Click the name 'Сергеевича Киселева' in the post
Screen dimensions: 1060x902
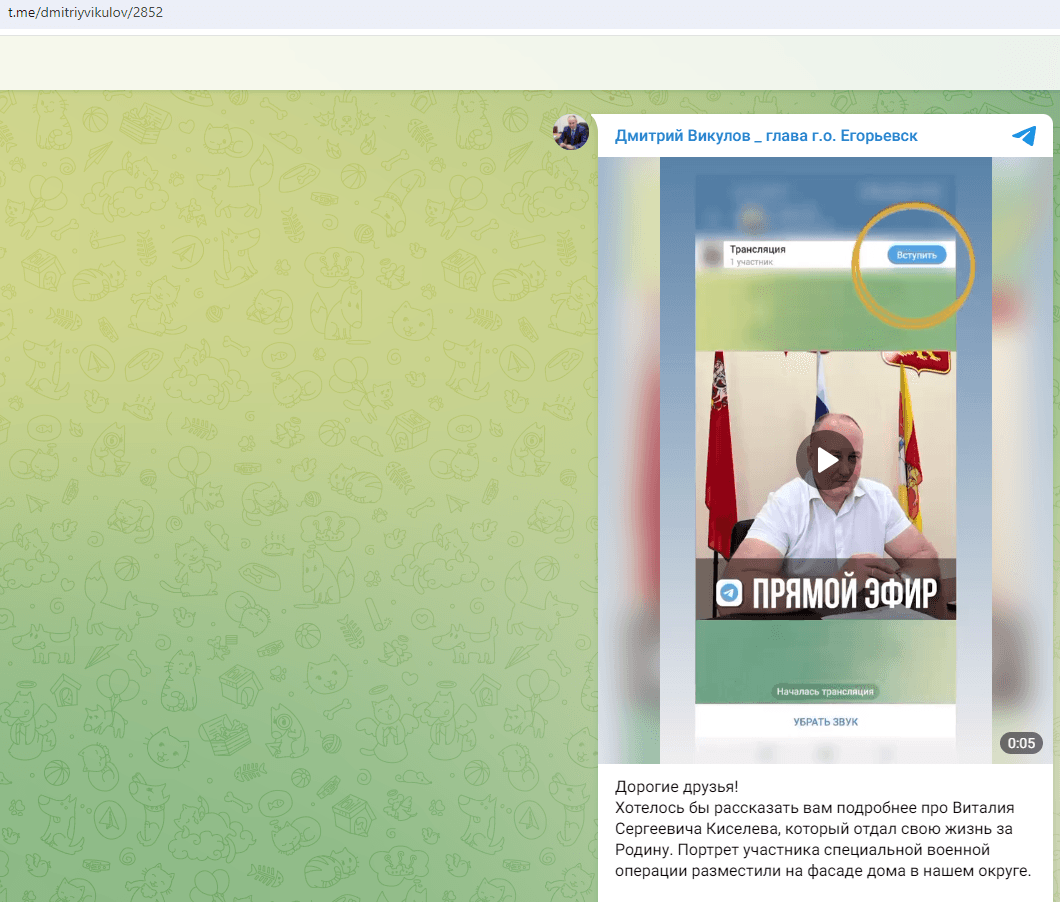[698, 829]
